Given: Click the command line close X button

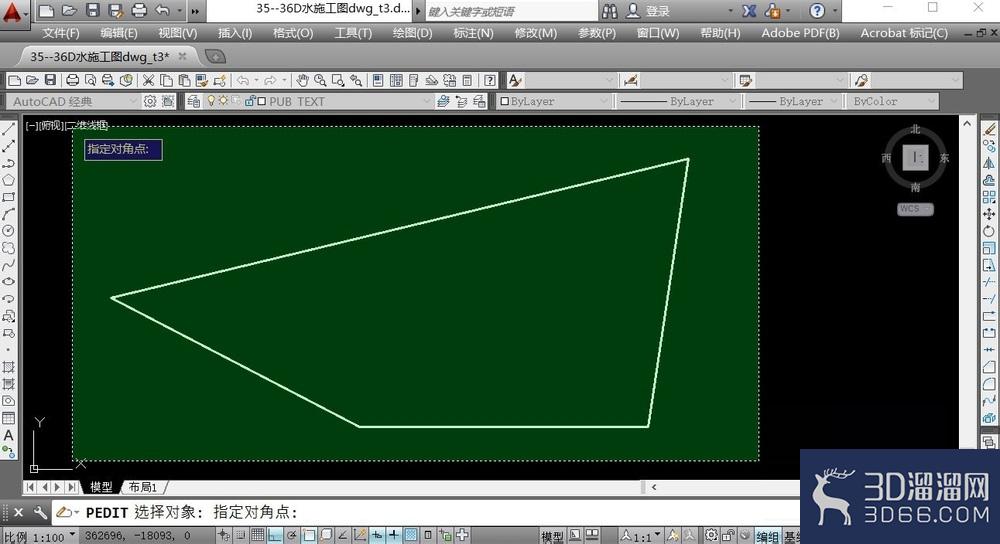Looking at the screenshot, I should 18,512.
